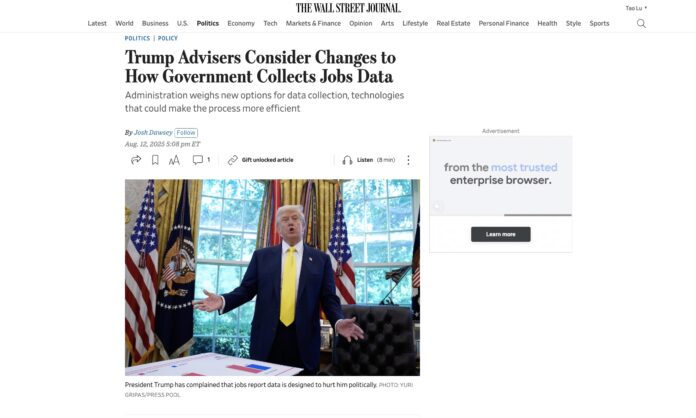Go to Markets & Finance section
Viewport: 696px width, 418px height.
pos(313,23)
